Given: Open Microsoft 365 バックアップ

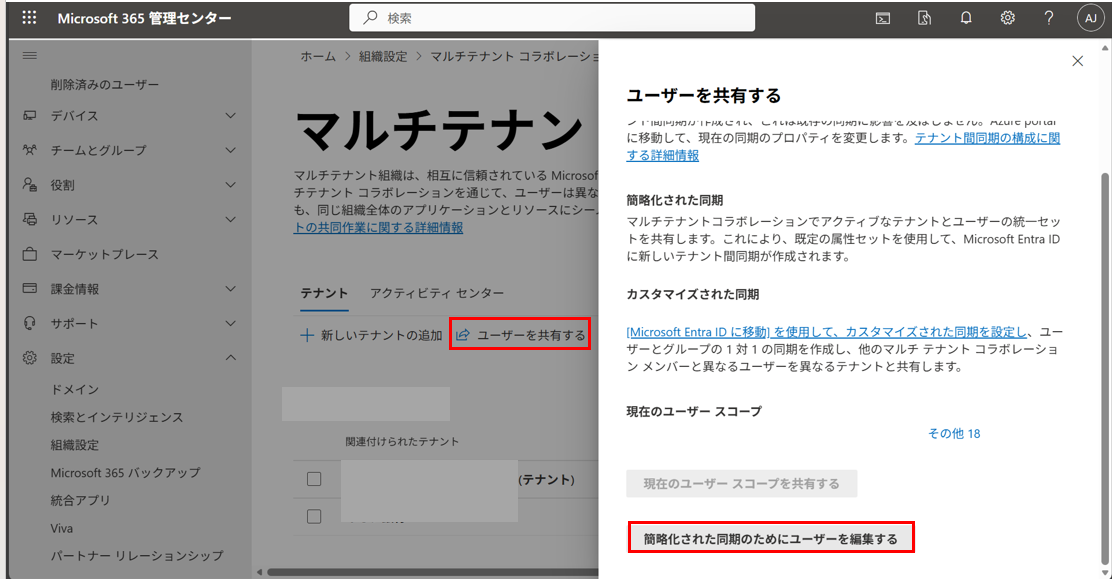Looking at the screenshot, I should point(126,473).
